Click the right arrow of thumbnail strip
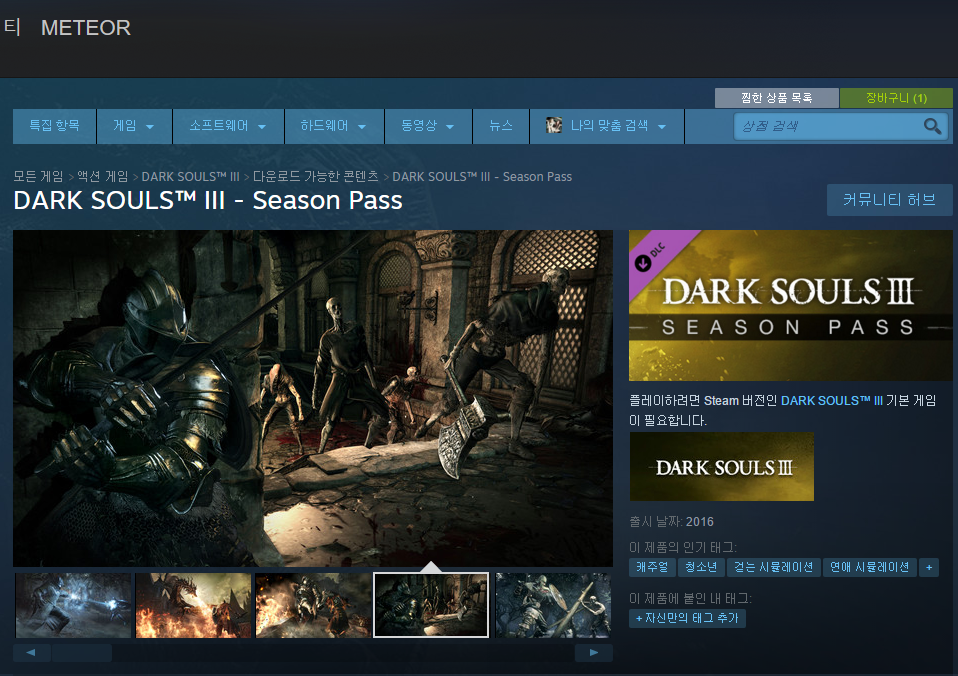The width and height of the screenshot is (958, 676). pyautogui.click(x=593, y=653)
